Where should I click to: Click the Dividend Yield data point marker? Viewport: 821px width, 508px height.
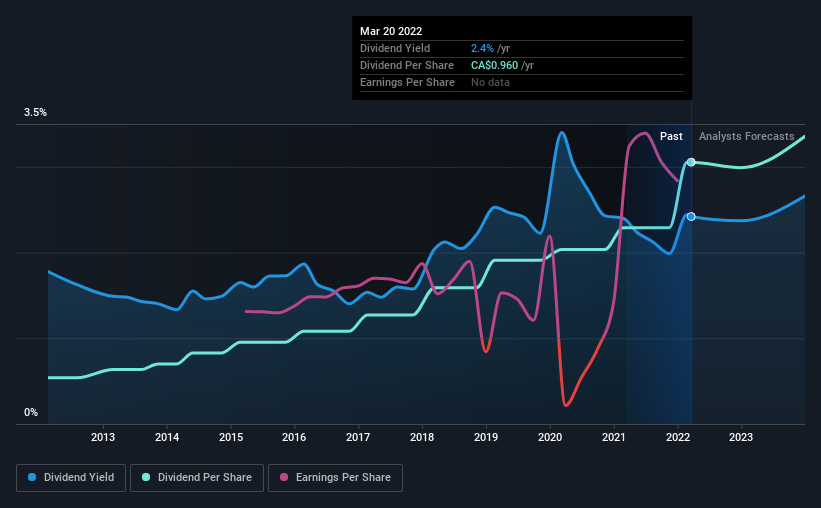coord(691,217)
